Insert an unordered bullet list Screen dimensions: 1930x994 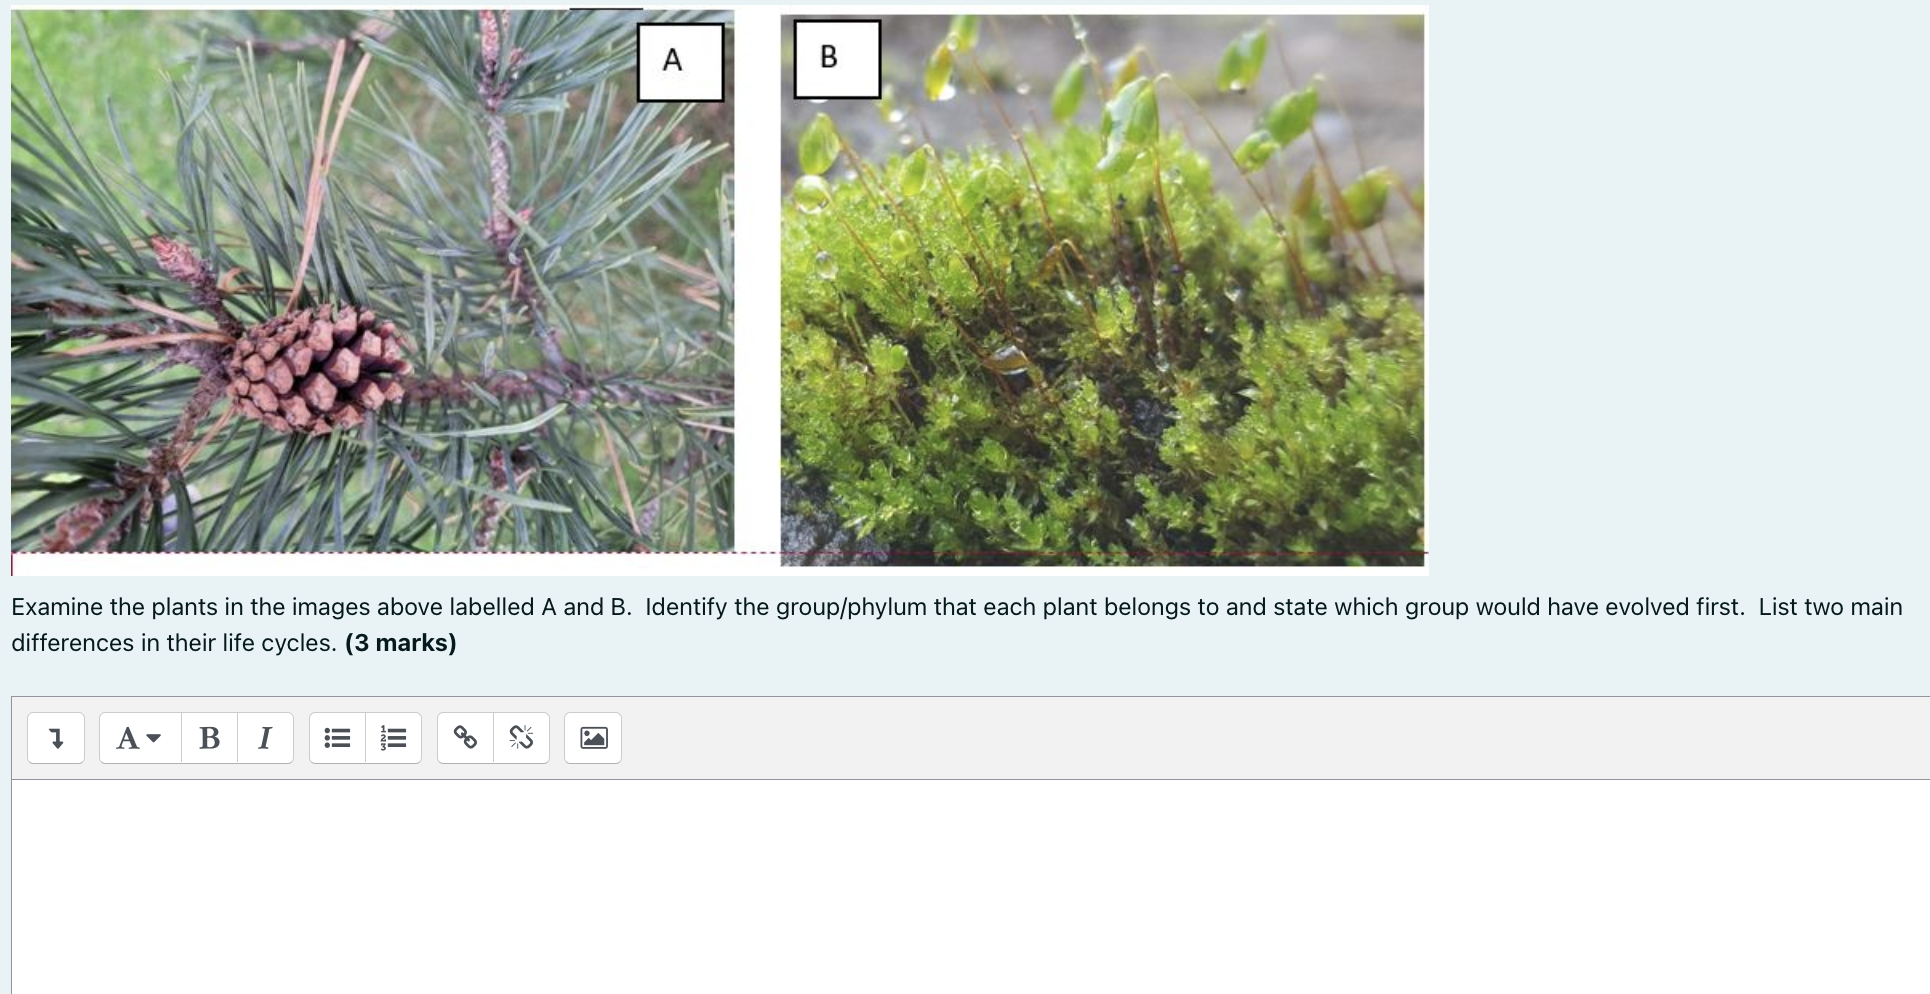click(338, 738)
